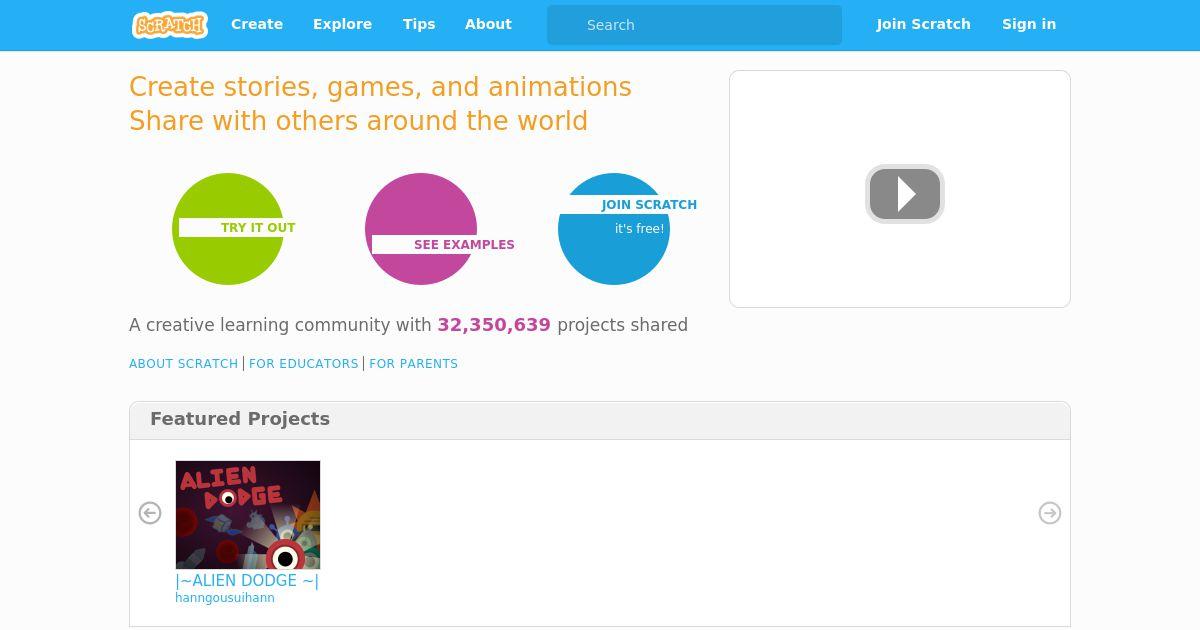This screenshot has width=1200, height=630.
Task: Click the 32,350,639 projects count
Action: point(494,325)
